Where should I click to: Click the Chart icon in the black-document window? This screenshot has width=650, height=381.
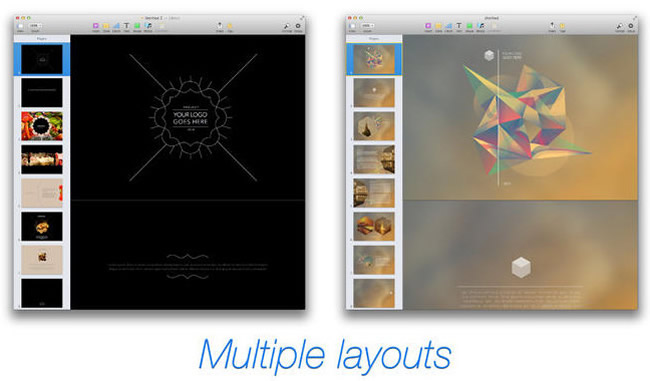point(116,26)
